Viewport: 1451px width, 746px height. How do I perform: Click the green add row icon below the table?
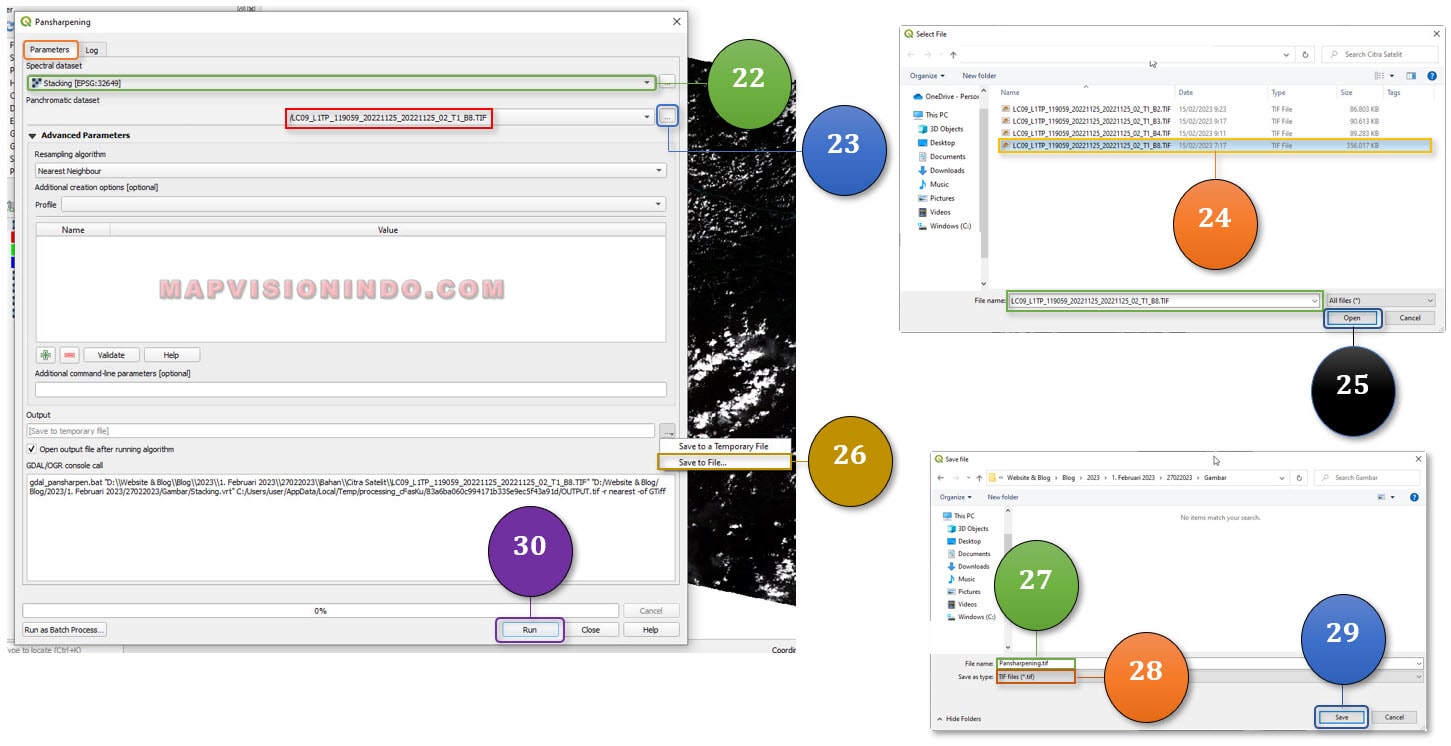46,355
